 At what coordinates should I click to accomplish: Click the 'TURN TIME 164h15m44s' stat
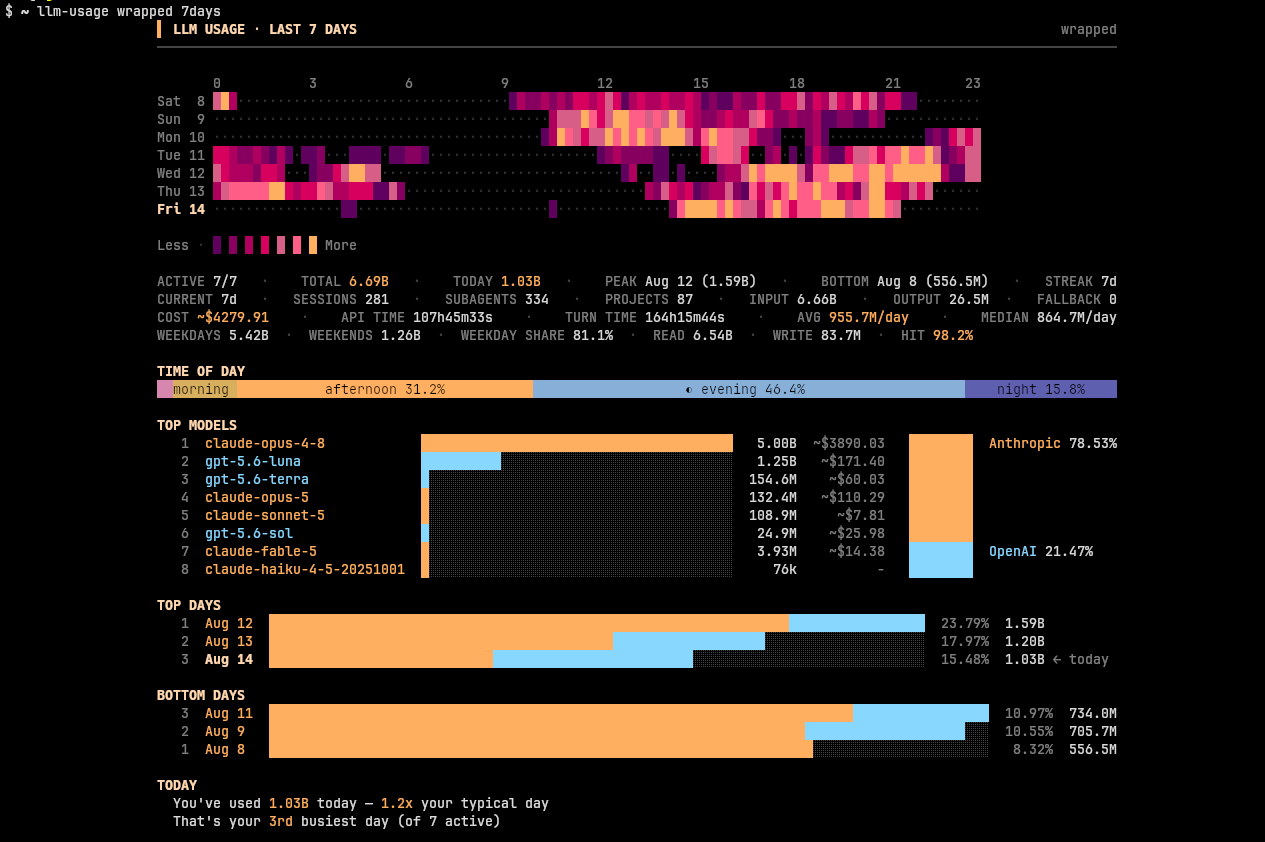click(x=645, y=317)
